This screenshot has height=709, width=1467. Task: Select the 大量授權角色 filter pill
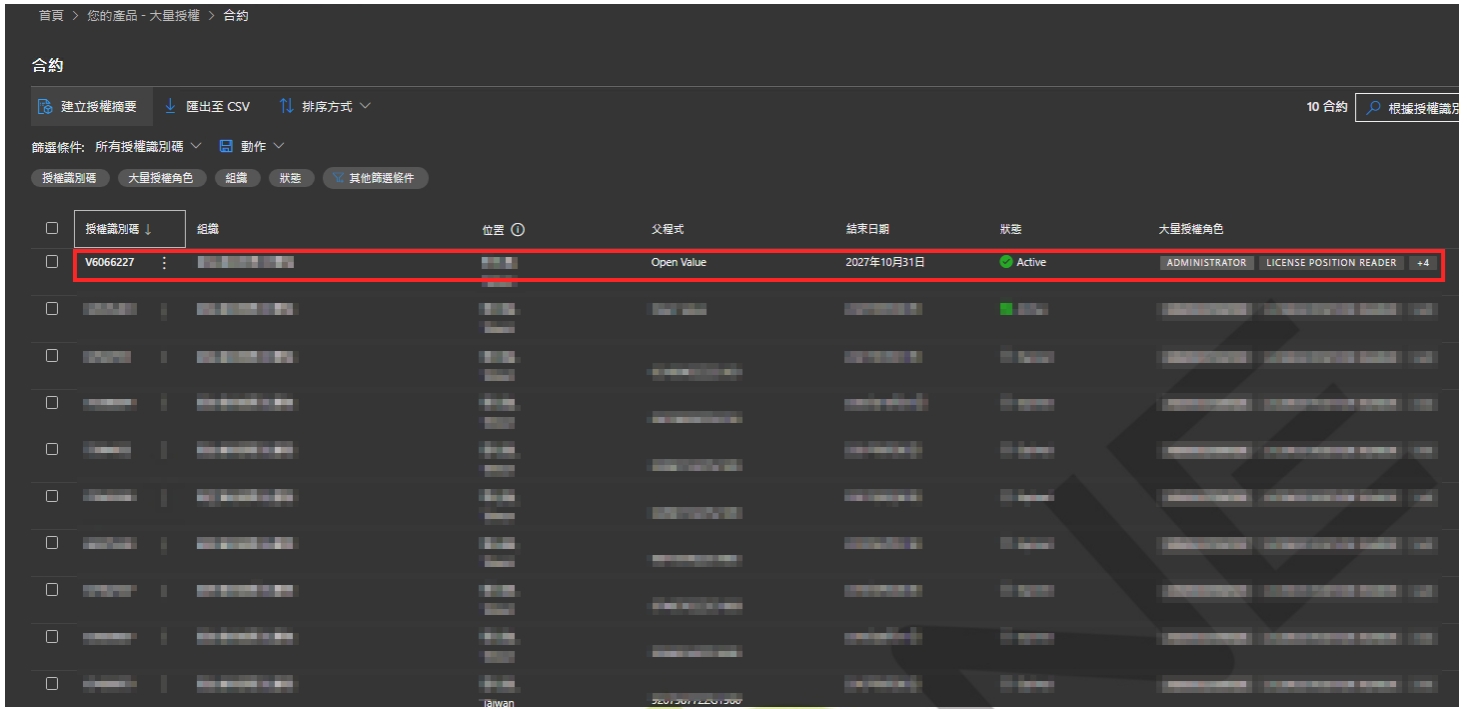161,178
